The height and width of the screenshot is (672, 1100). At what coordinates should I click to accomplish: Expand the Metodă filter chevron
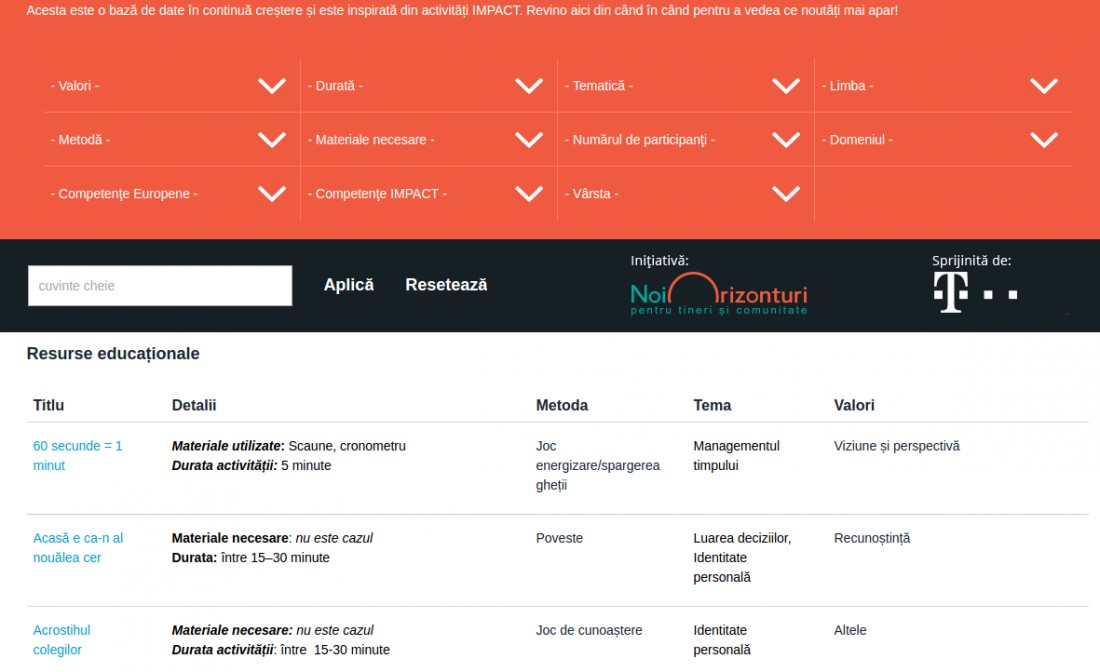[271, 140]
